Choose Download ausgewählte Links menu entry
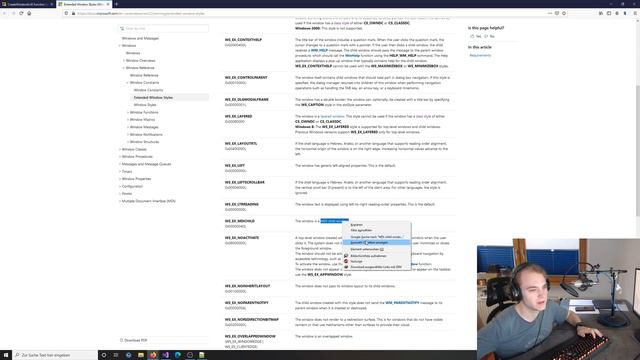 376,267
